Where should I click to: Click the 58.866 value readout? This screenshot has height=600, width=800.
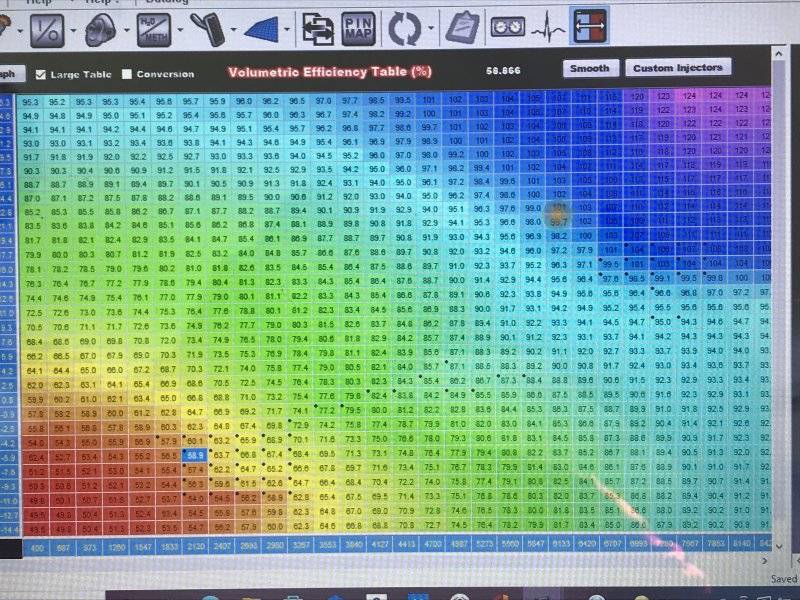point(503,71)
